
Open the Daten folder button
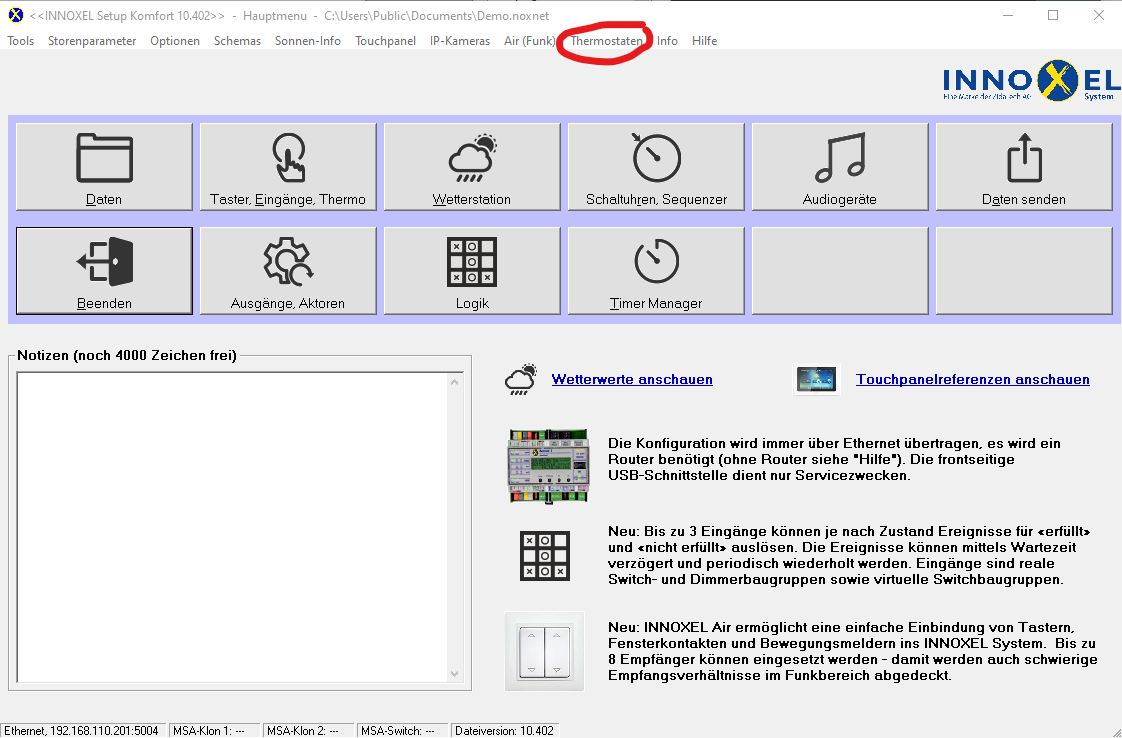pos(104,167)
